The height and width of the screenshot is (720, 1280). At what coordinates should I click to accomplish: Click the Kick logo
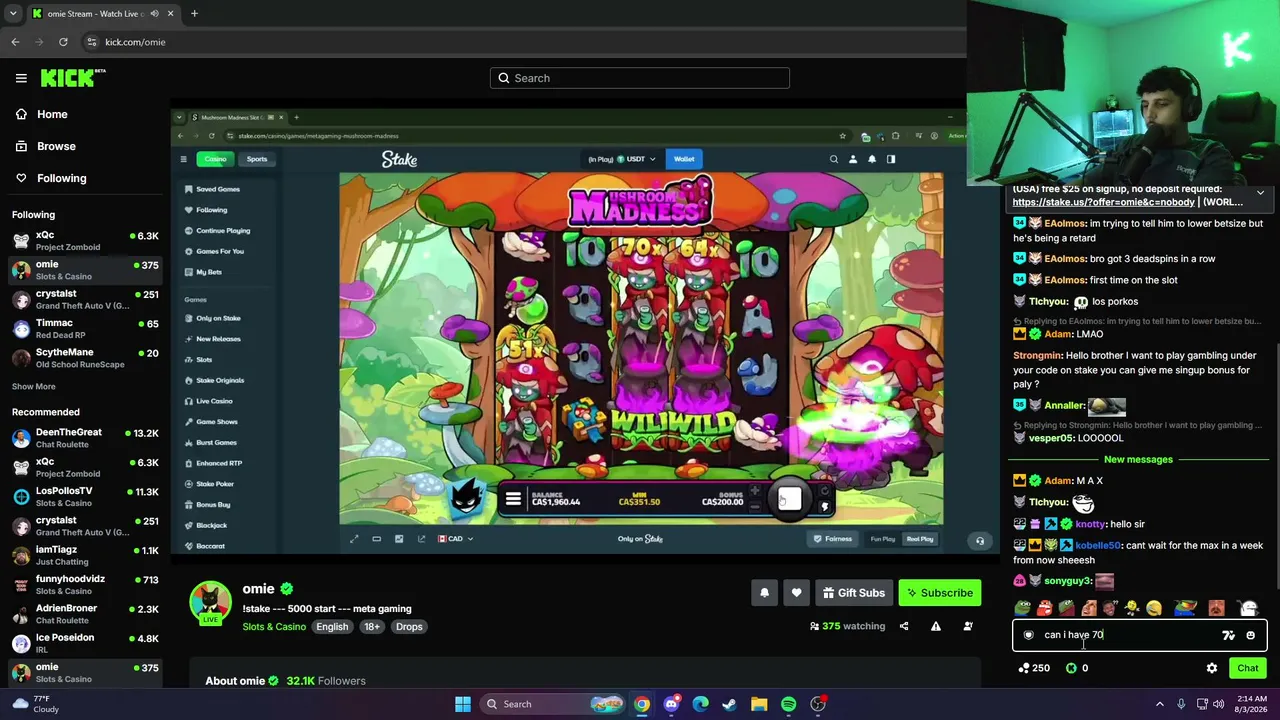coord(73,78)
